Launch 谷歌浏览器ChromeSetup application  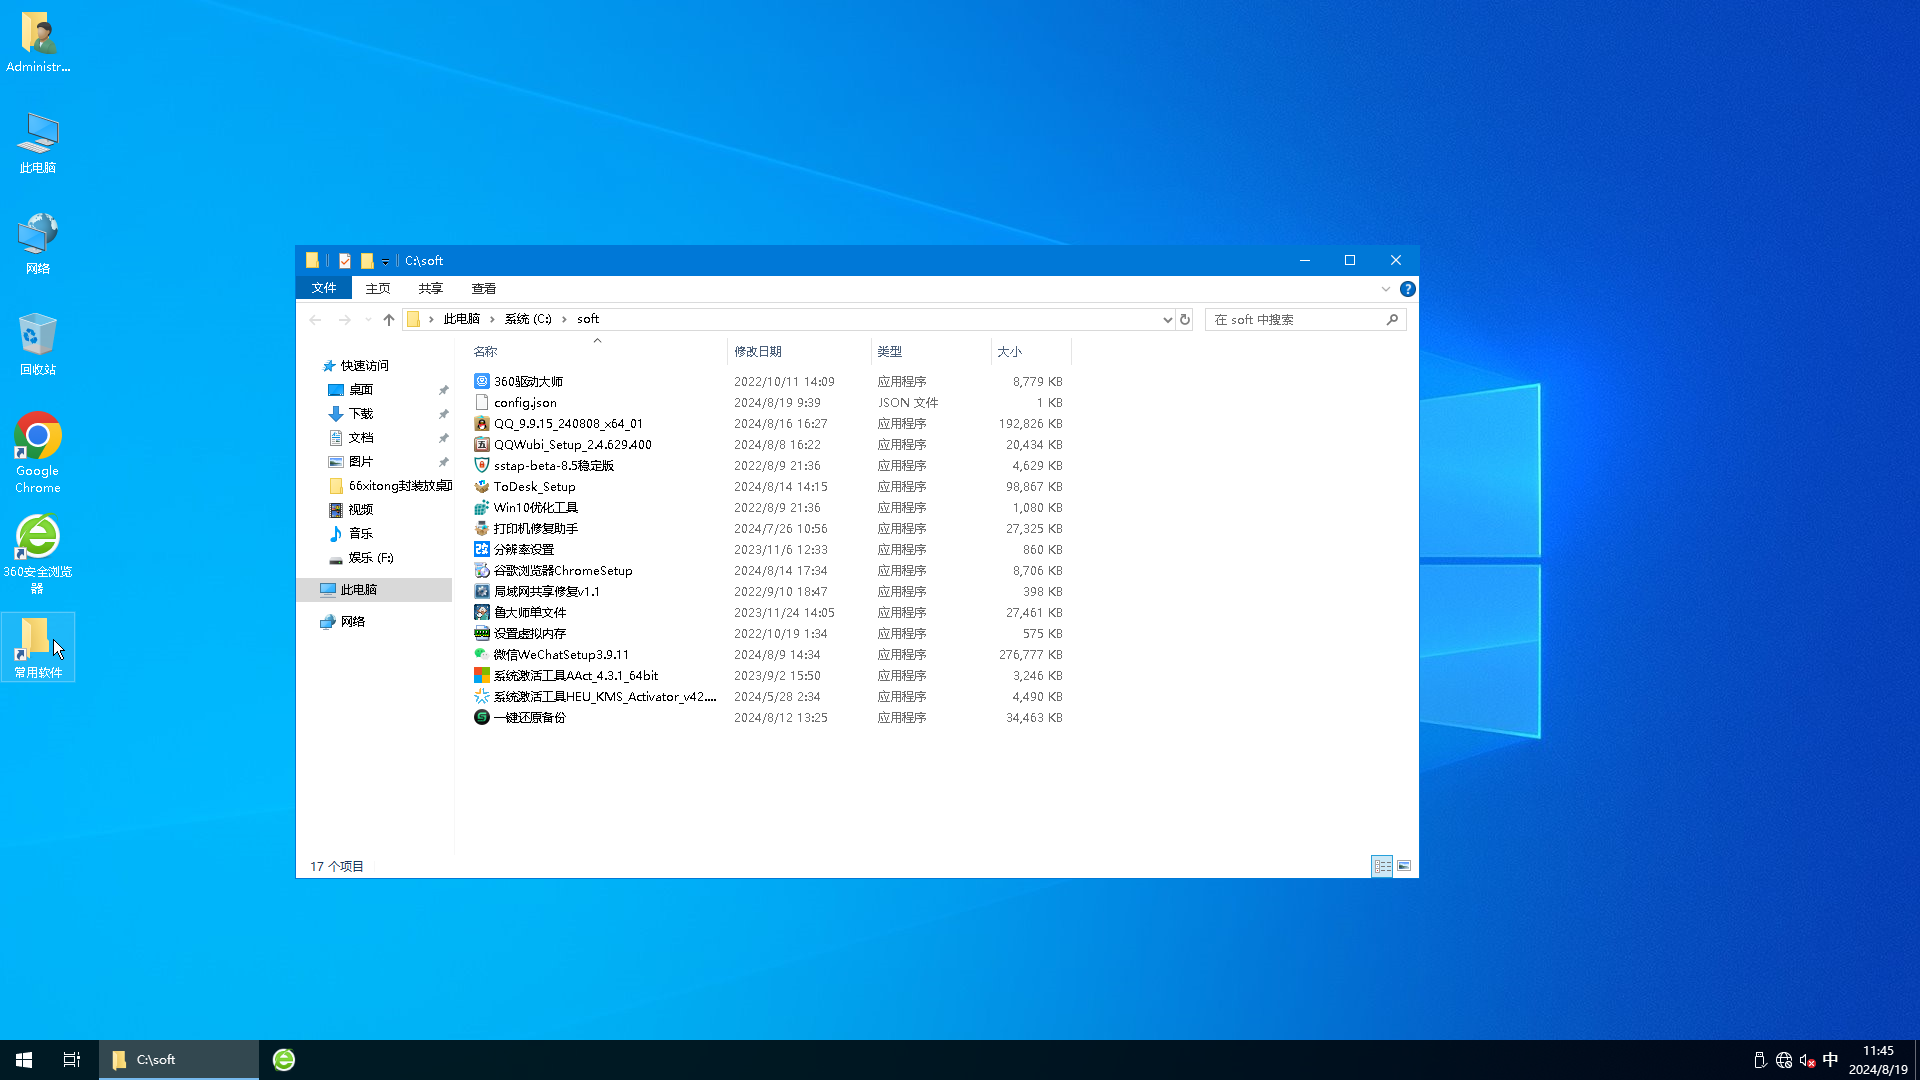point(562,570)
